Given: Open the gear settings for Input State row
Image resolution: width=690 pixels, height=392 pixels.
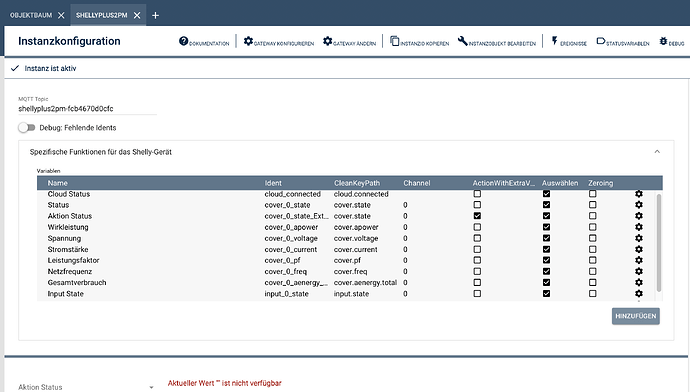Looking at the screenshot, I should tap(639, 293).
